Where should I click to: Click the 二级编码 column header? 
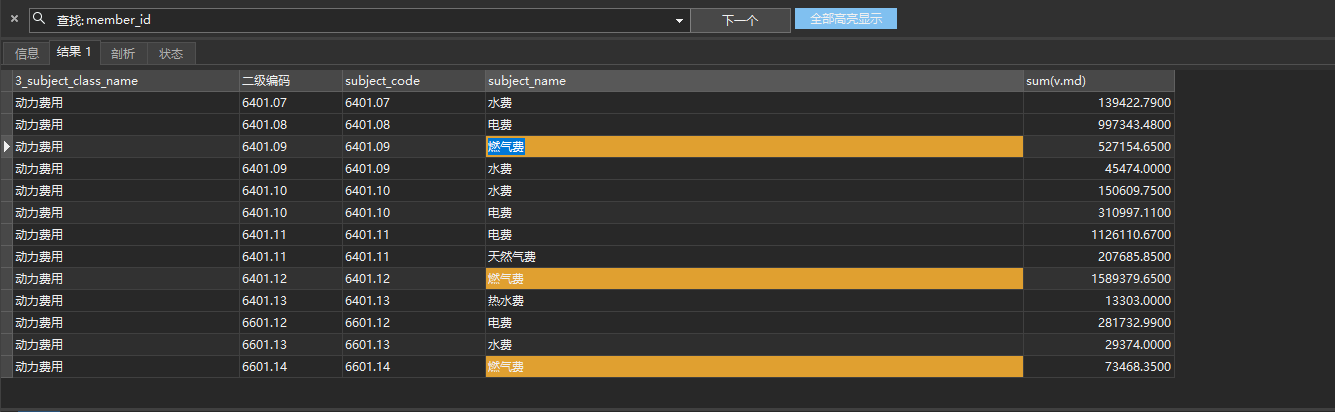pyautogui.click(x=290, y=81)
